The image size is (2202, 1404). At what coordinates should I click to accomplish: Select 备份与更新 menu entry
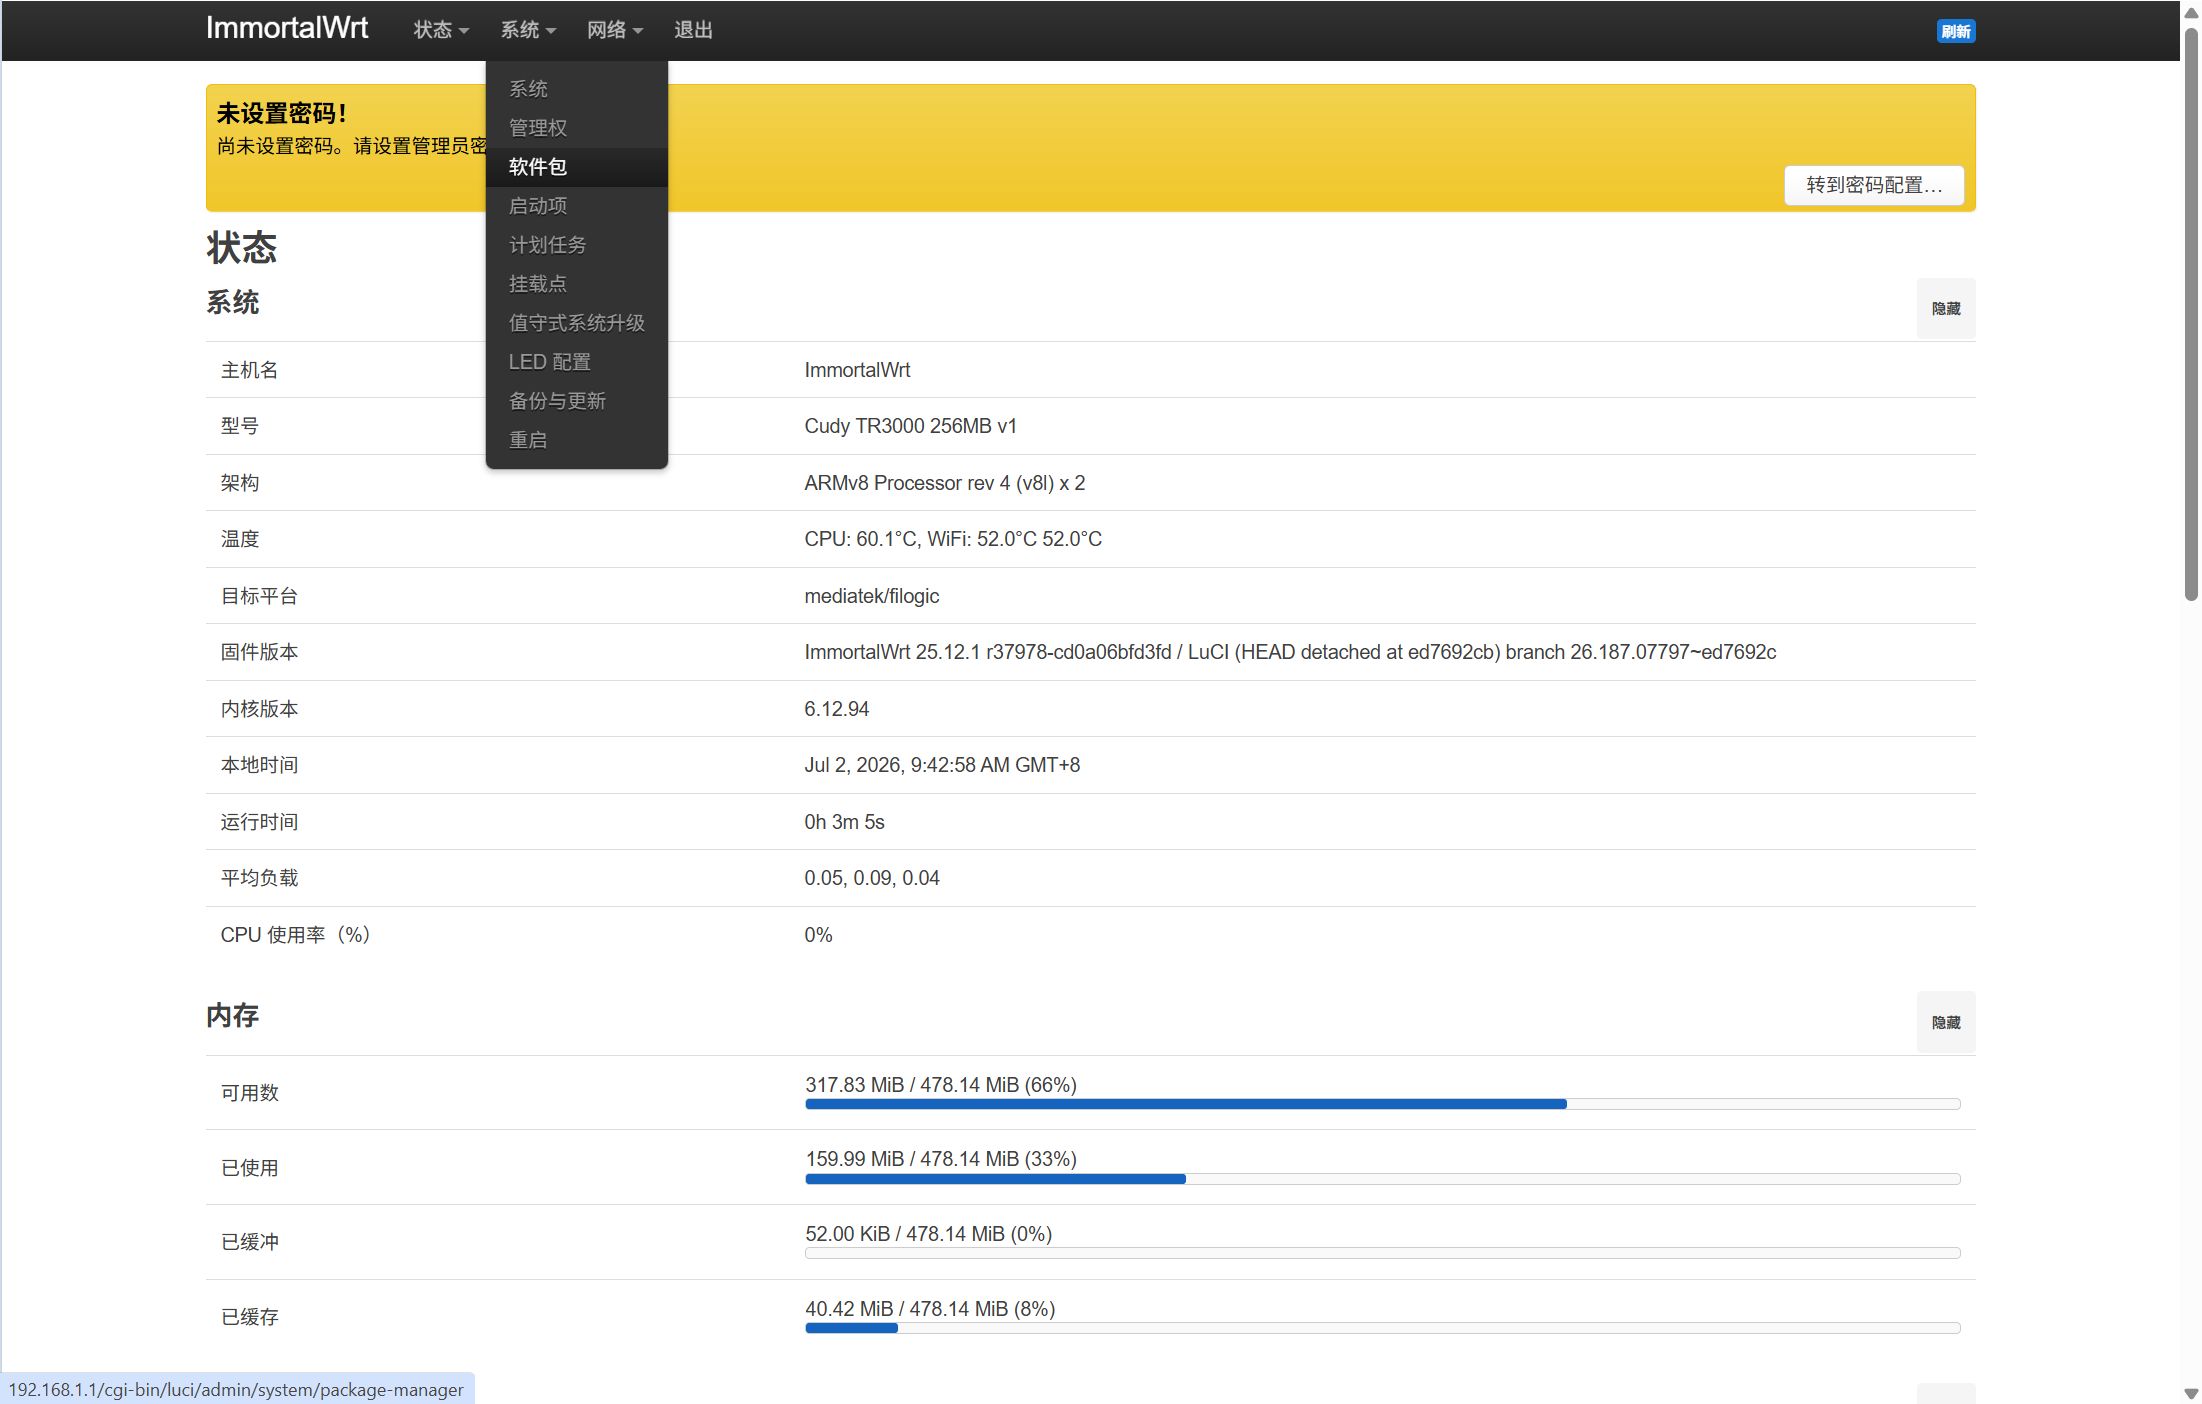[x=576, y=401]
